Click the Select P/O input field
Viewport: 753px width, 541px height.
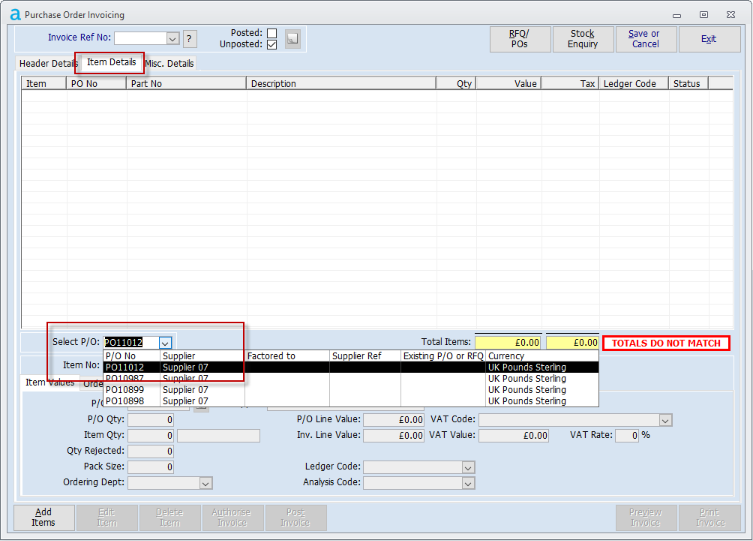(131, 343)
